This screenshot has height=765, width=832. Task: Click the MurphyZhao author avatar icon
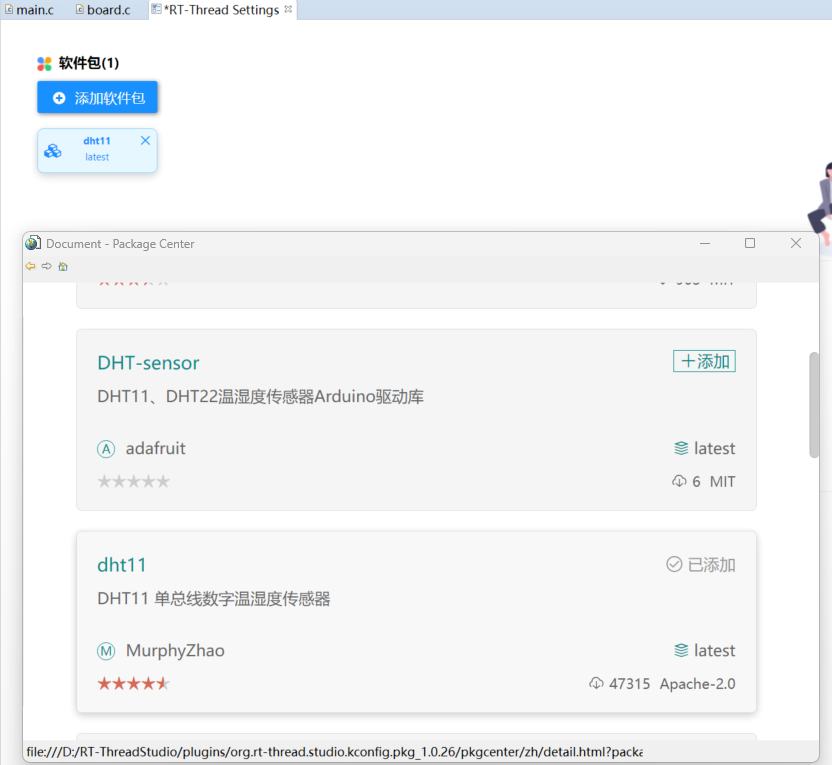click(x=106, y=650)
